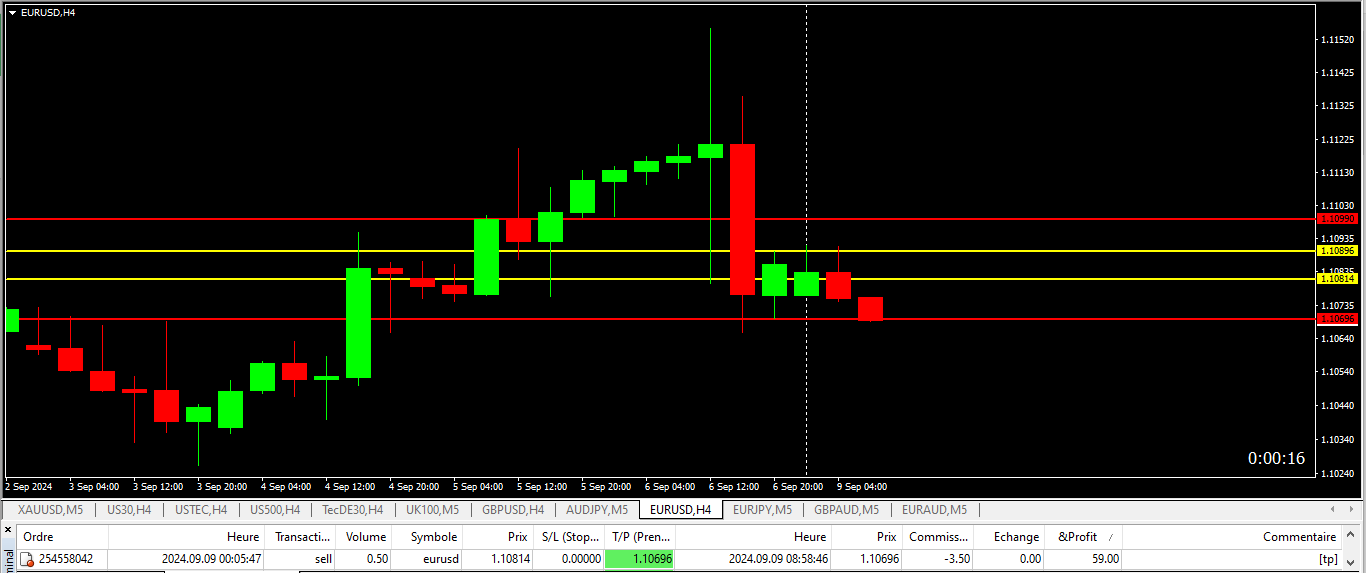The width and height of the screenshot is (1366, 573).
Task: Select the yellow 1.10896 price level label
Action: click(x=1337, y=251)
